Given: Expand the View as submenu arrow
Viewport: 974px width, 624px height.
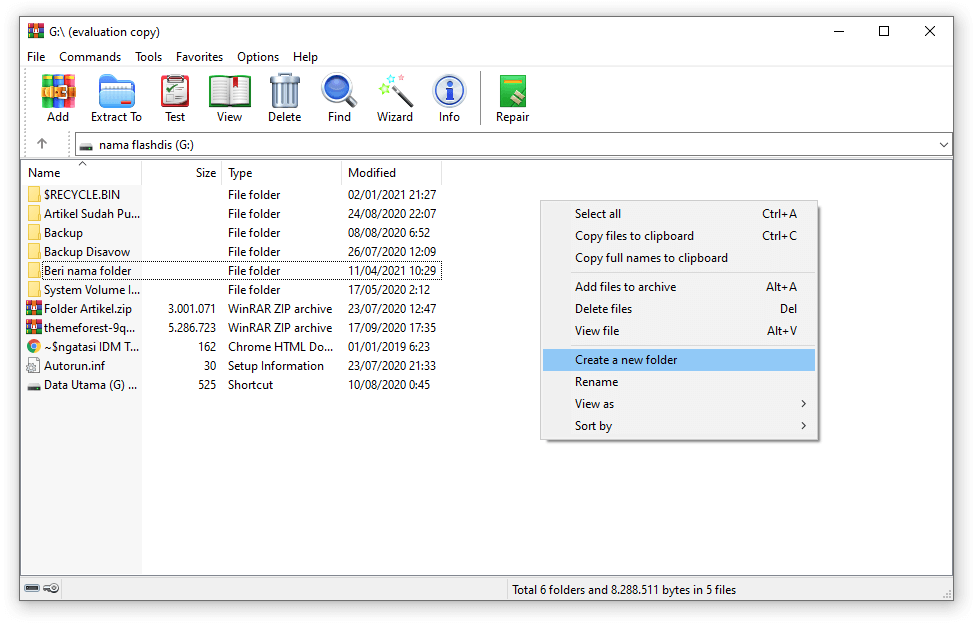Looking at the screenshot, I should tap(803, 404).
